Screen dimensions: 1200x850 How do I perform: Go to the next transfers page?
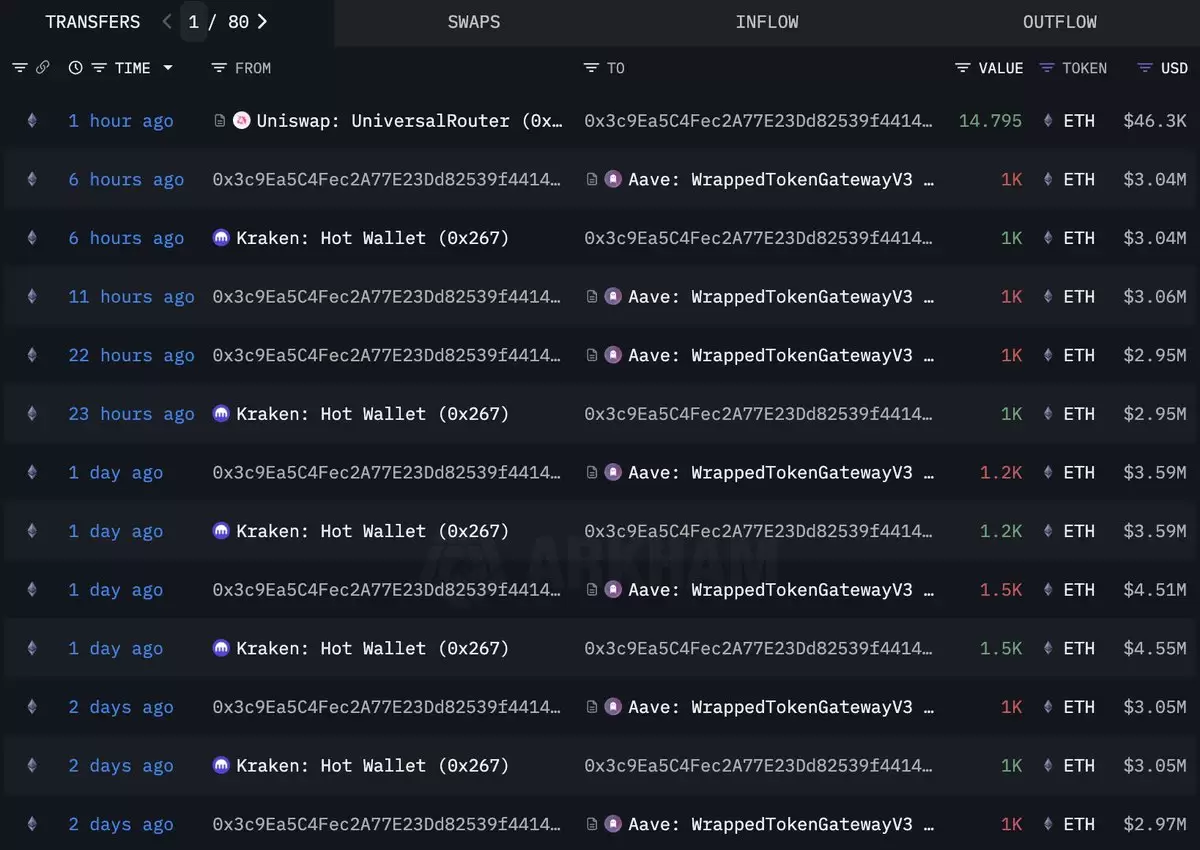coord(262,21)
